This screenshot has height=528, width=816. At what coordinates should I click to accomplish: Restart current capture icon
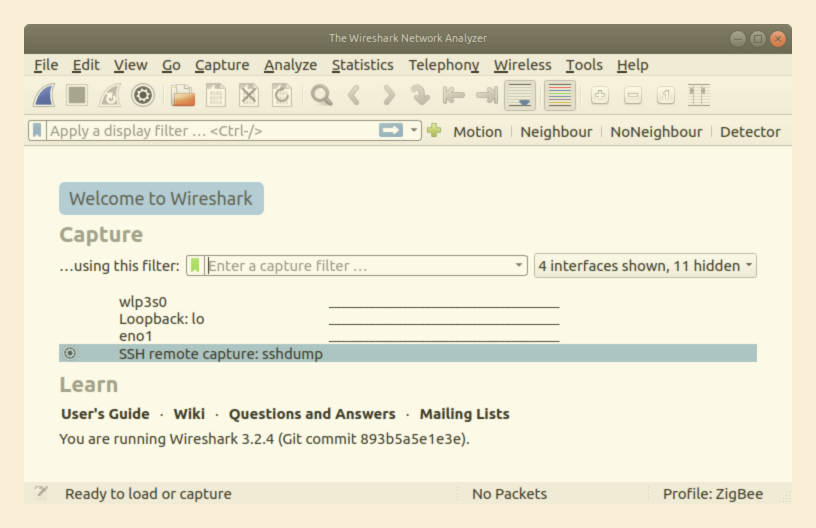coord(110,96)
